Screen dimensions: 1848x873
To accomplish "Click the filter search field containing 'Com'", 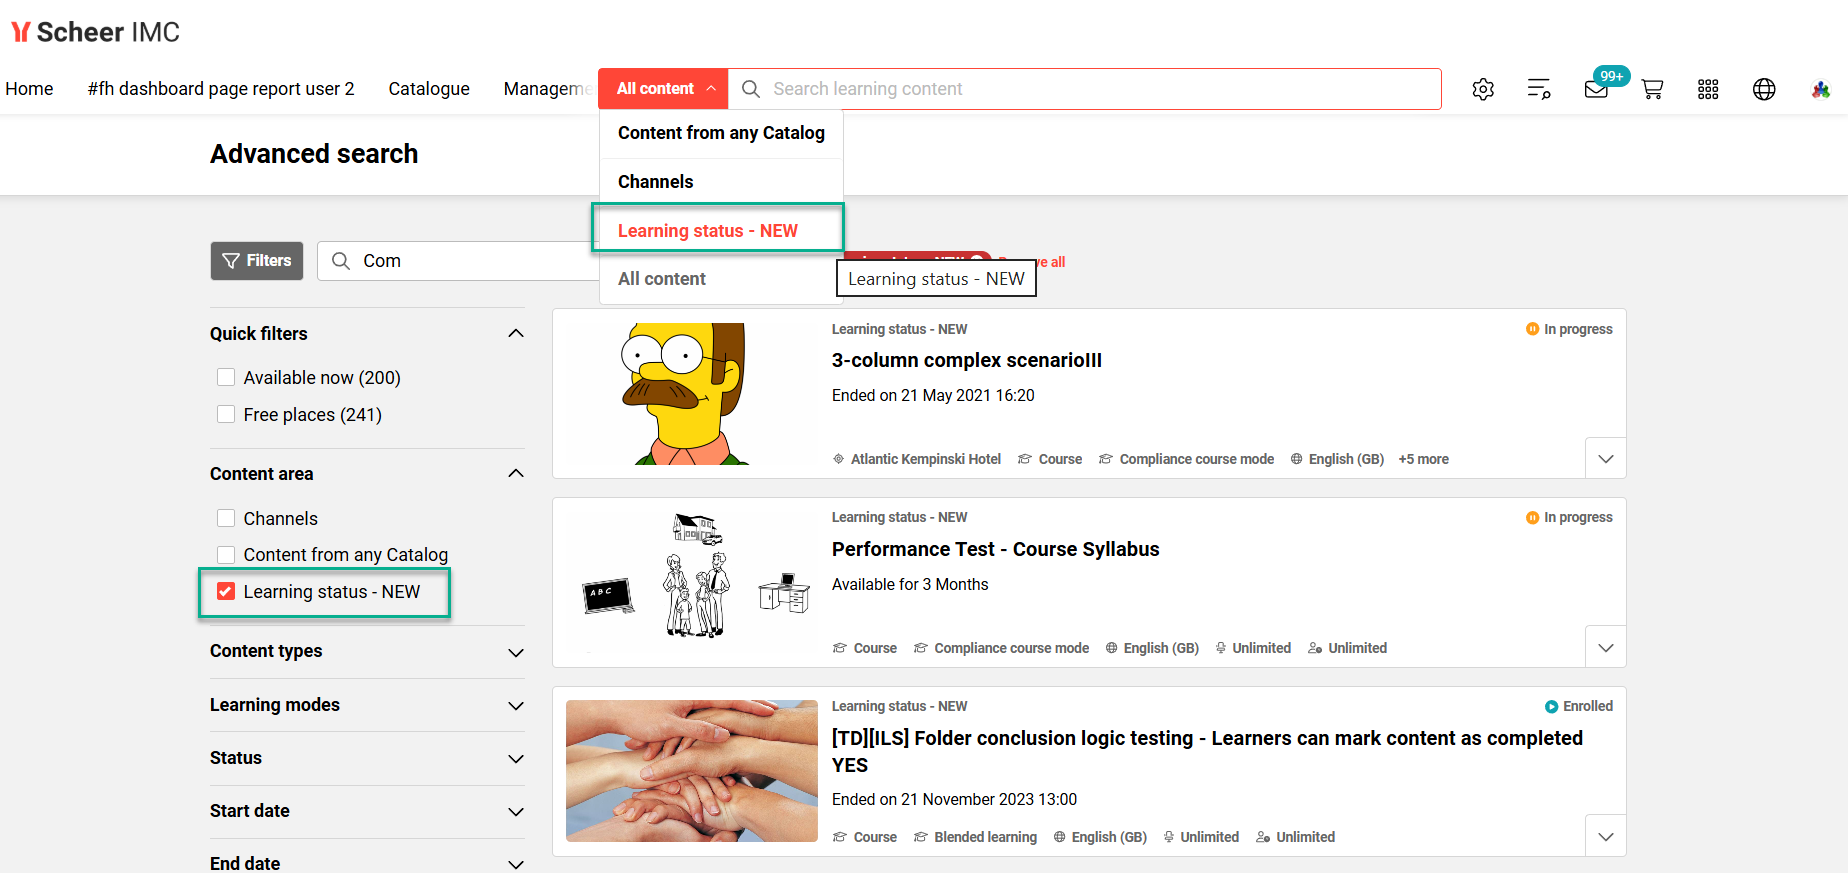I will (x=460, y=261).
